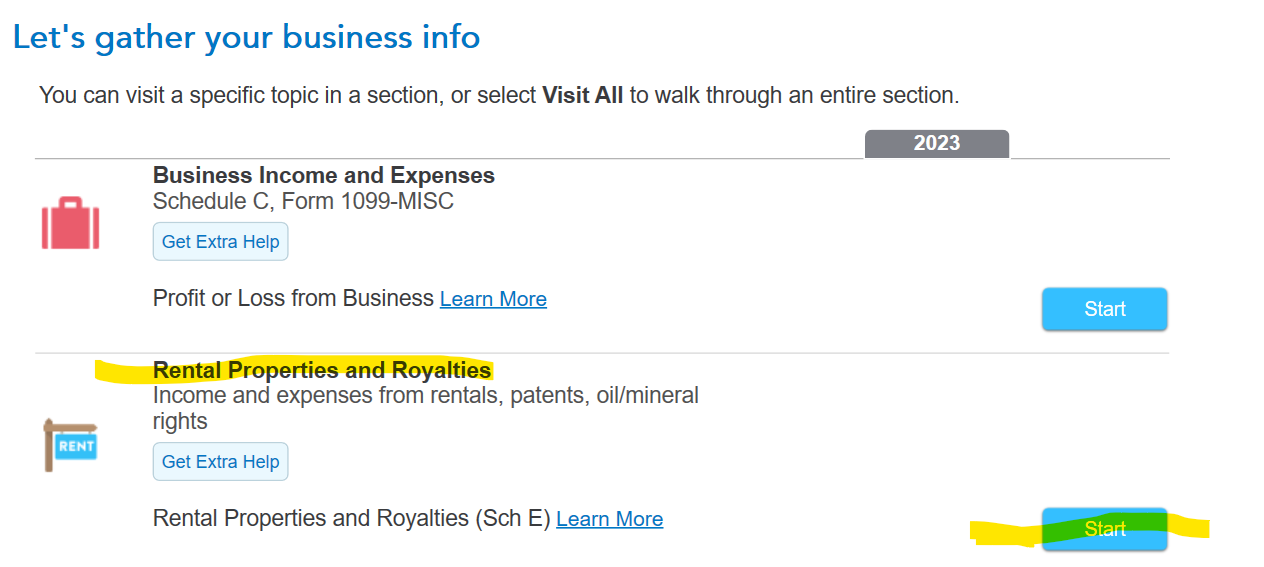1264x567 pixels.
Task: Open Learn More for Rental Properties (Sch E)
Action: [609, 519]
